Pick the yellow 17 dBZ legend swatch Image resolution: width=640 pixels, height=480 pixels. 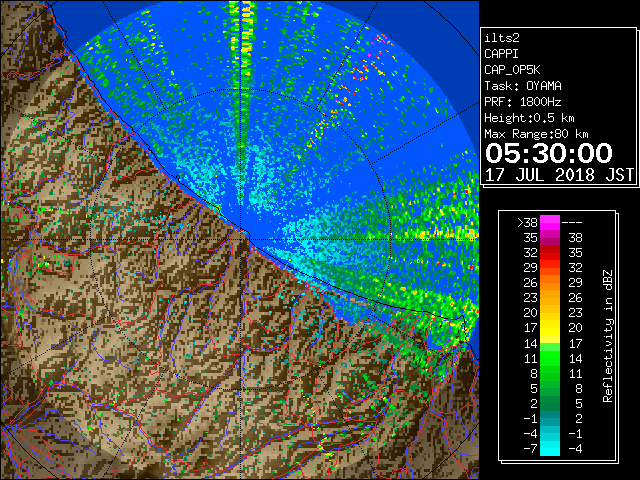pos(550,328)
